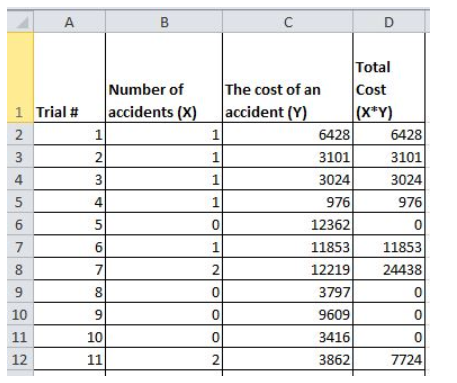Viewport: 457px width, 383px height.
Task: Select row 2 header
Action: pos(20,134)
